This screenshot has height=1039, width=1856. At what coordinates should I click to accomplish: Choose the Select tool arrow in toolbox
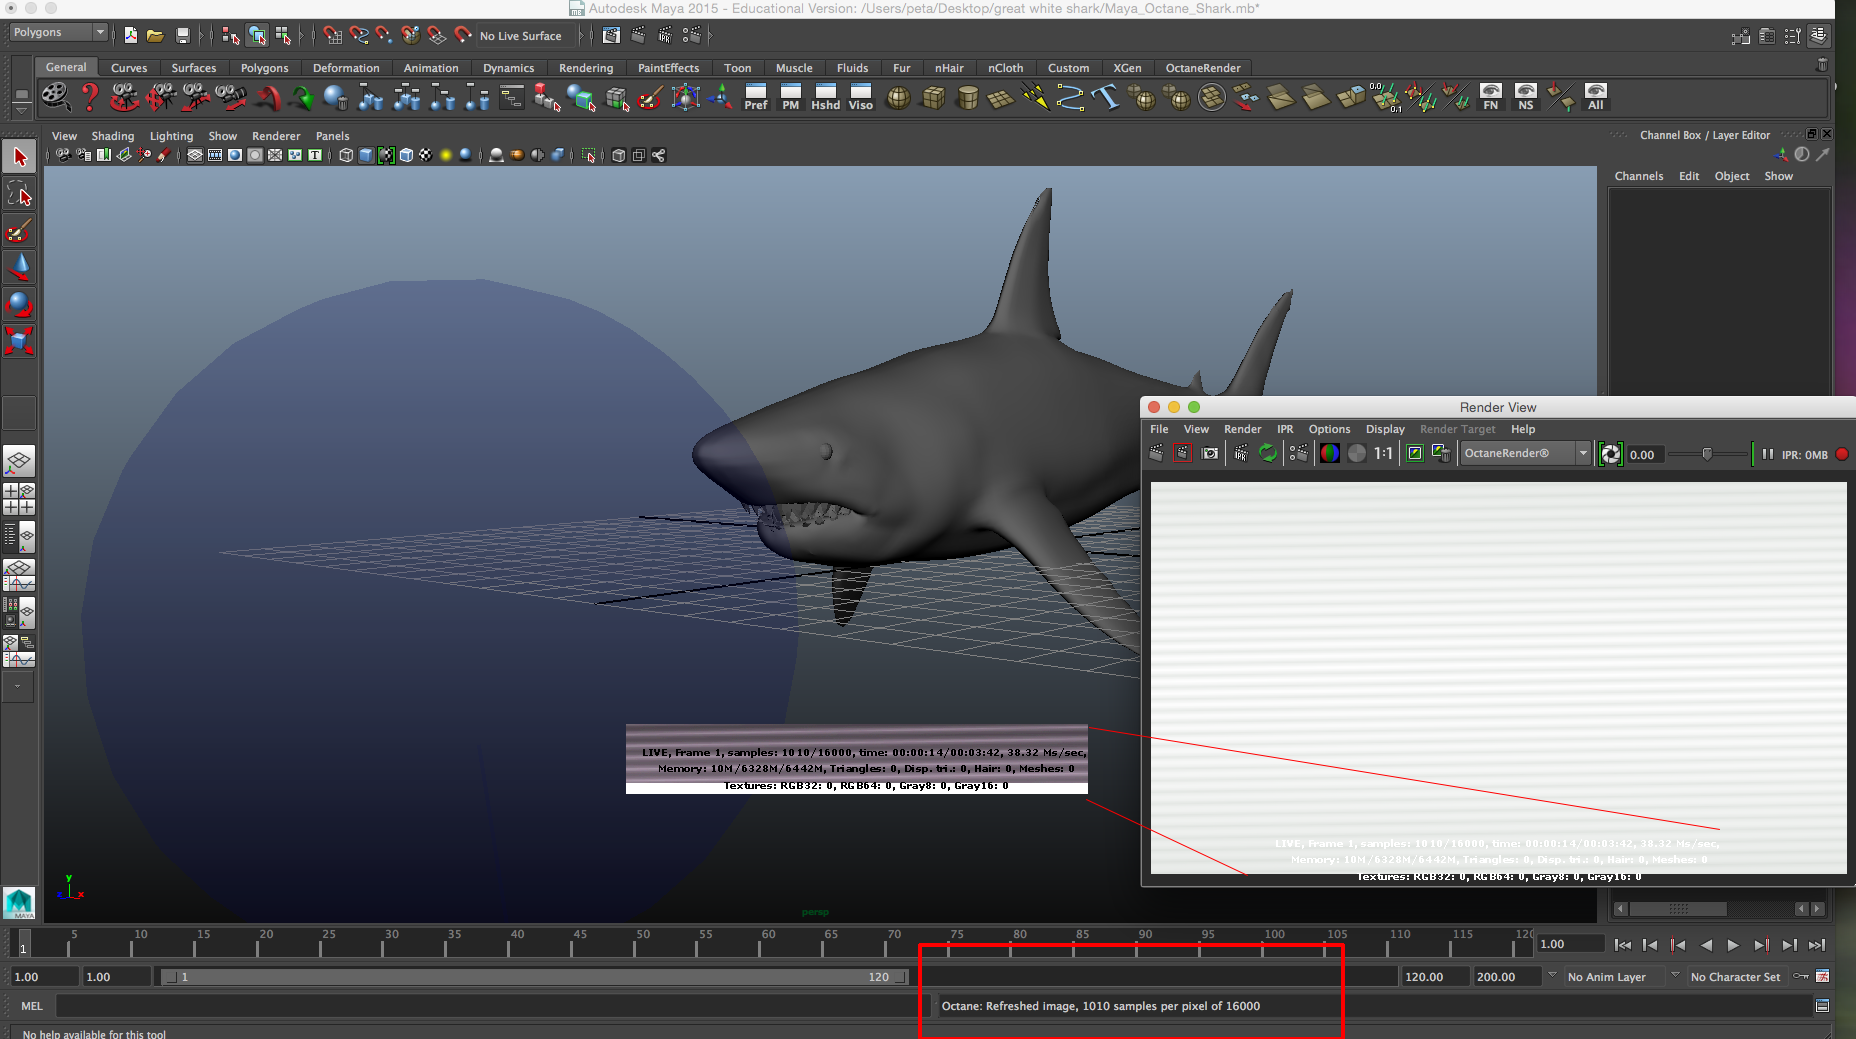20,156
